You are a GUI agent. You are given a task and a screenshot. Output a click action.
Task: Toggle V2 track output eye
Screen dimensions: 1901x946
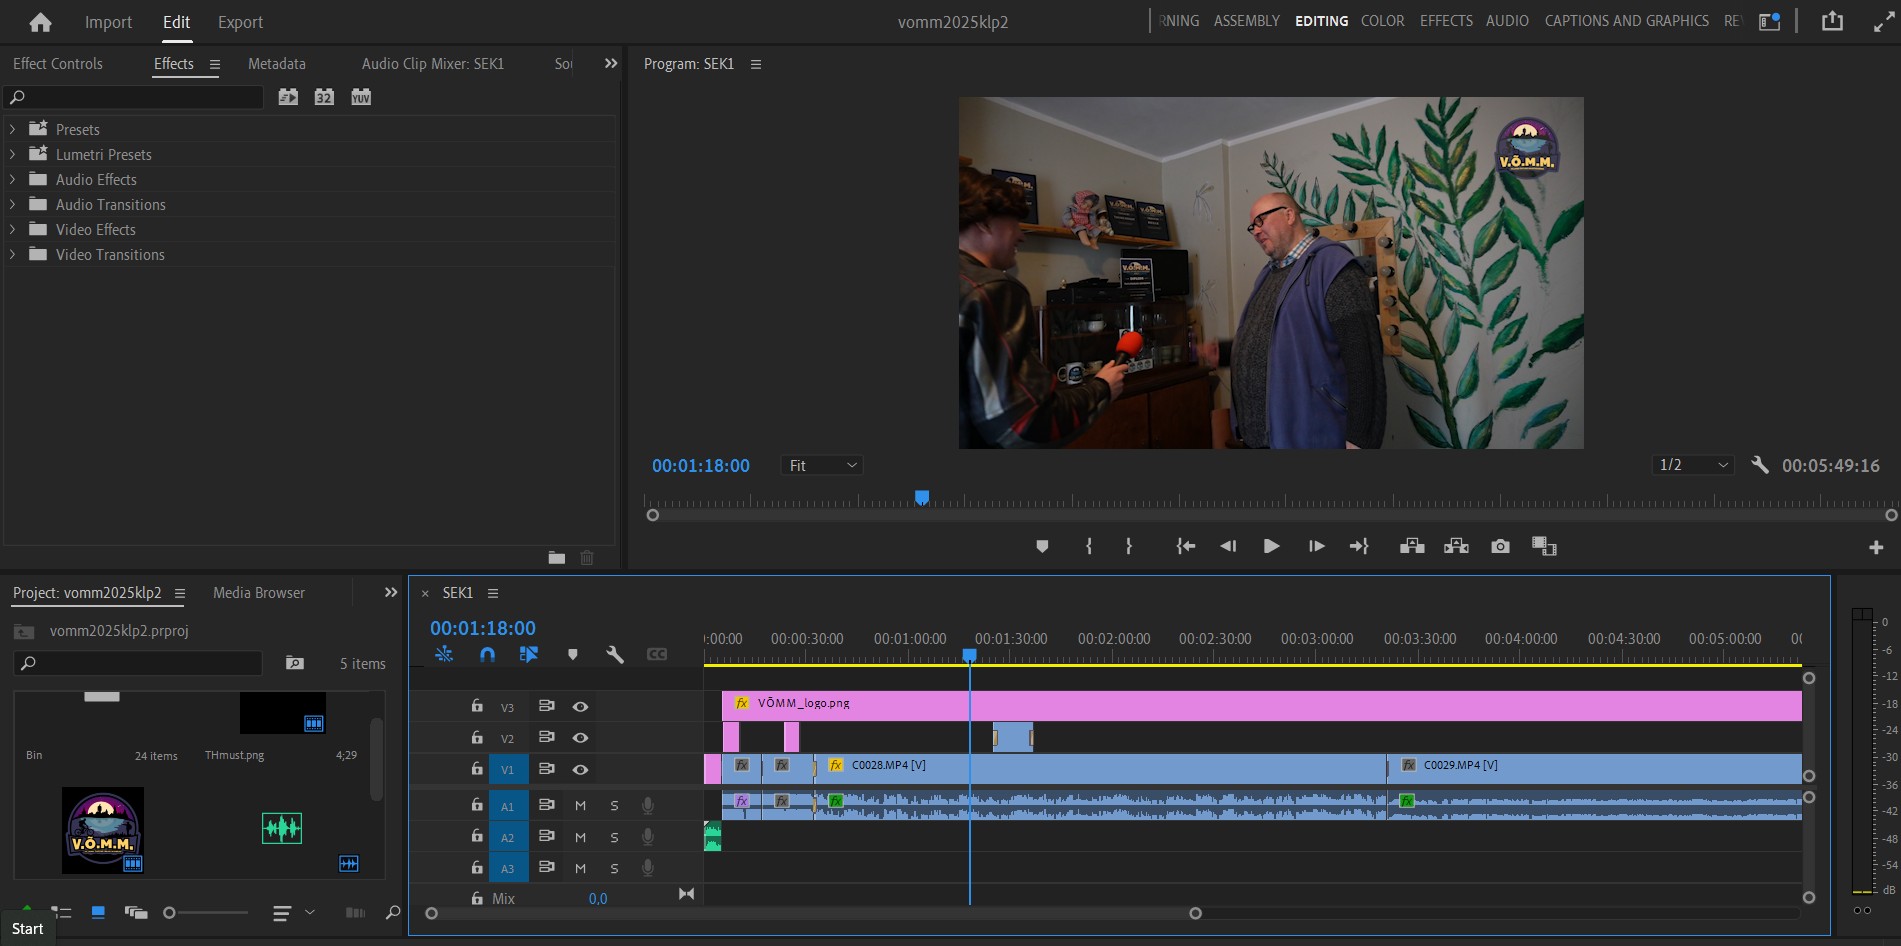(580, 738)
